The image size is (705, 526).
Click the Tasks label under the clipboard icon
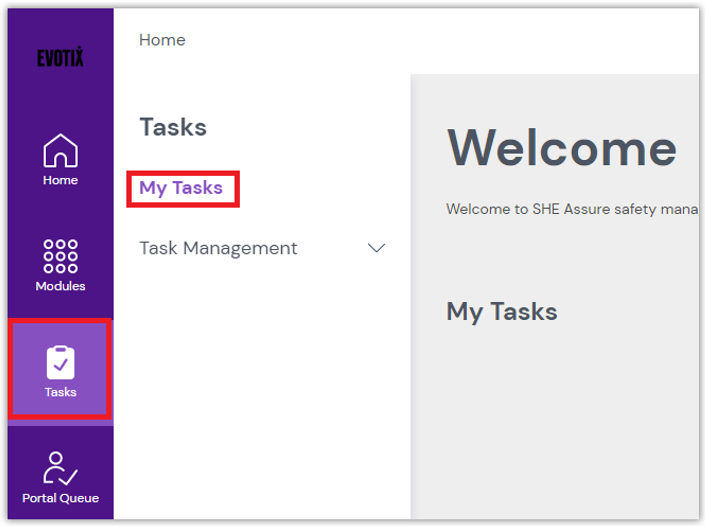pyautogui.click(x=60, y=392)
